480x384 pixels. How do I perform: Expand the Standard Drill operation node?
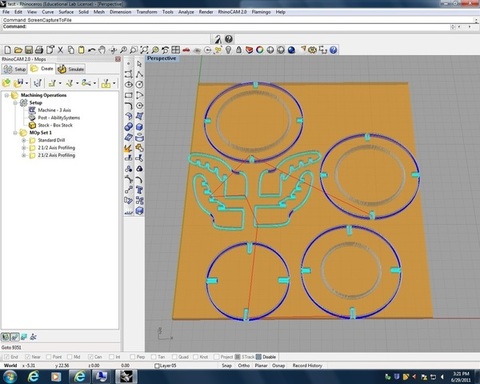(24, 140)
